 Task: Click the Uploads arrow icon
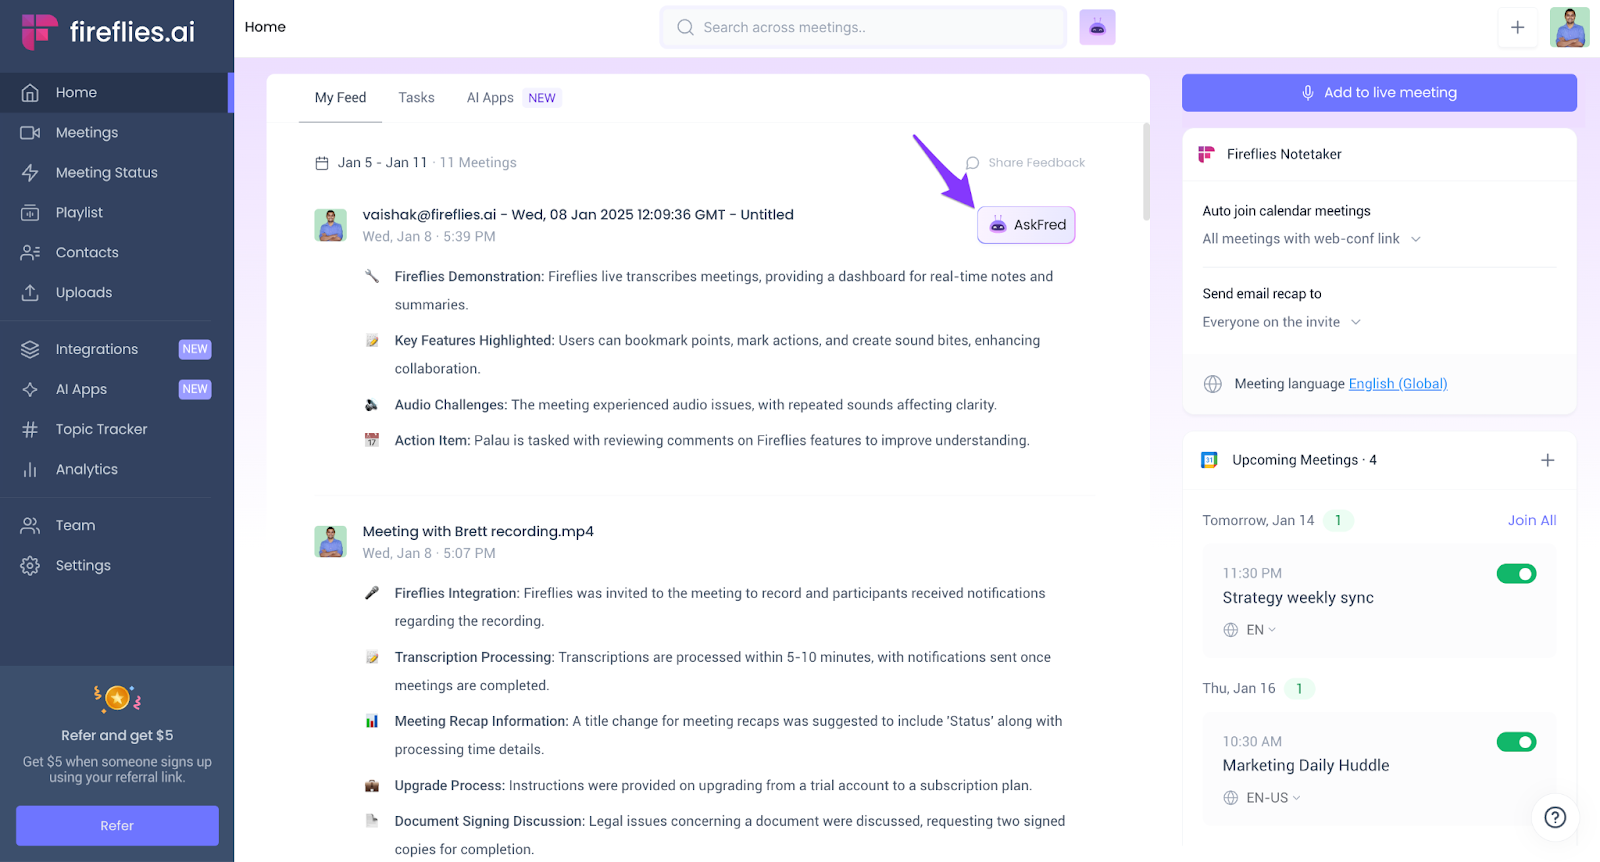[30, 292]
